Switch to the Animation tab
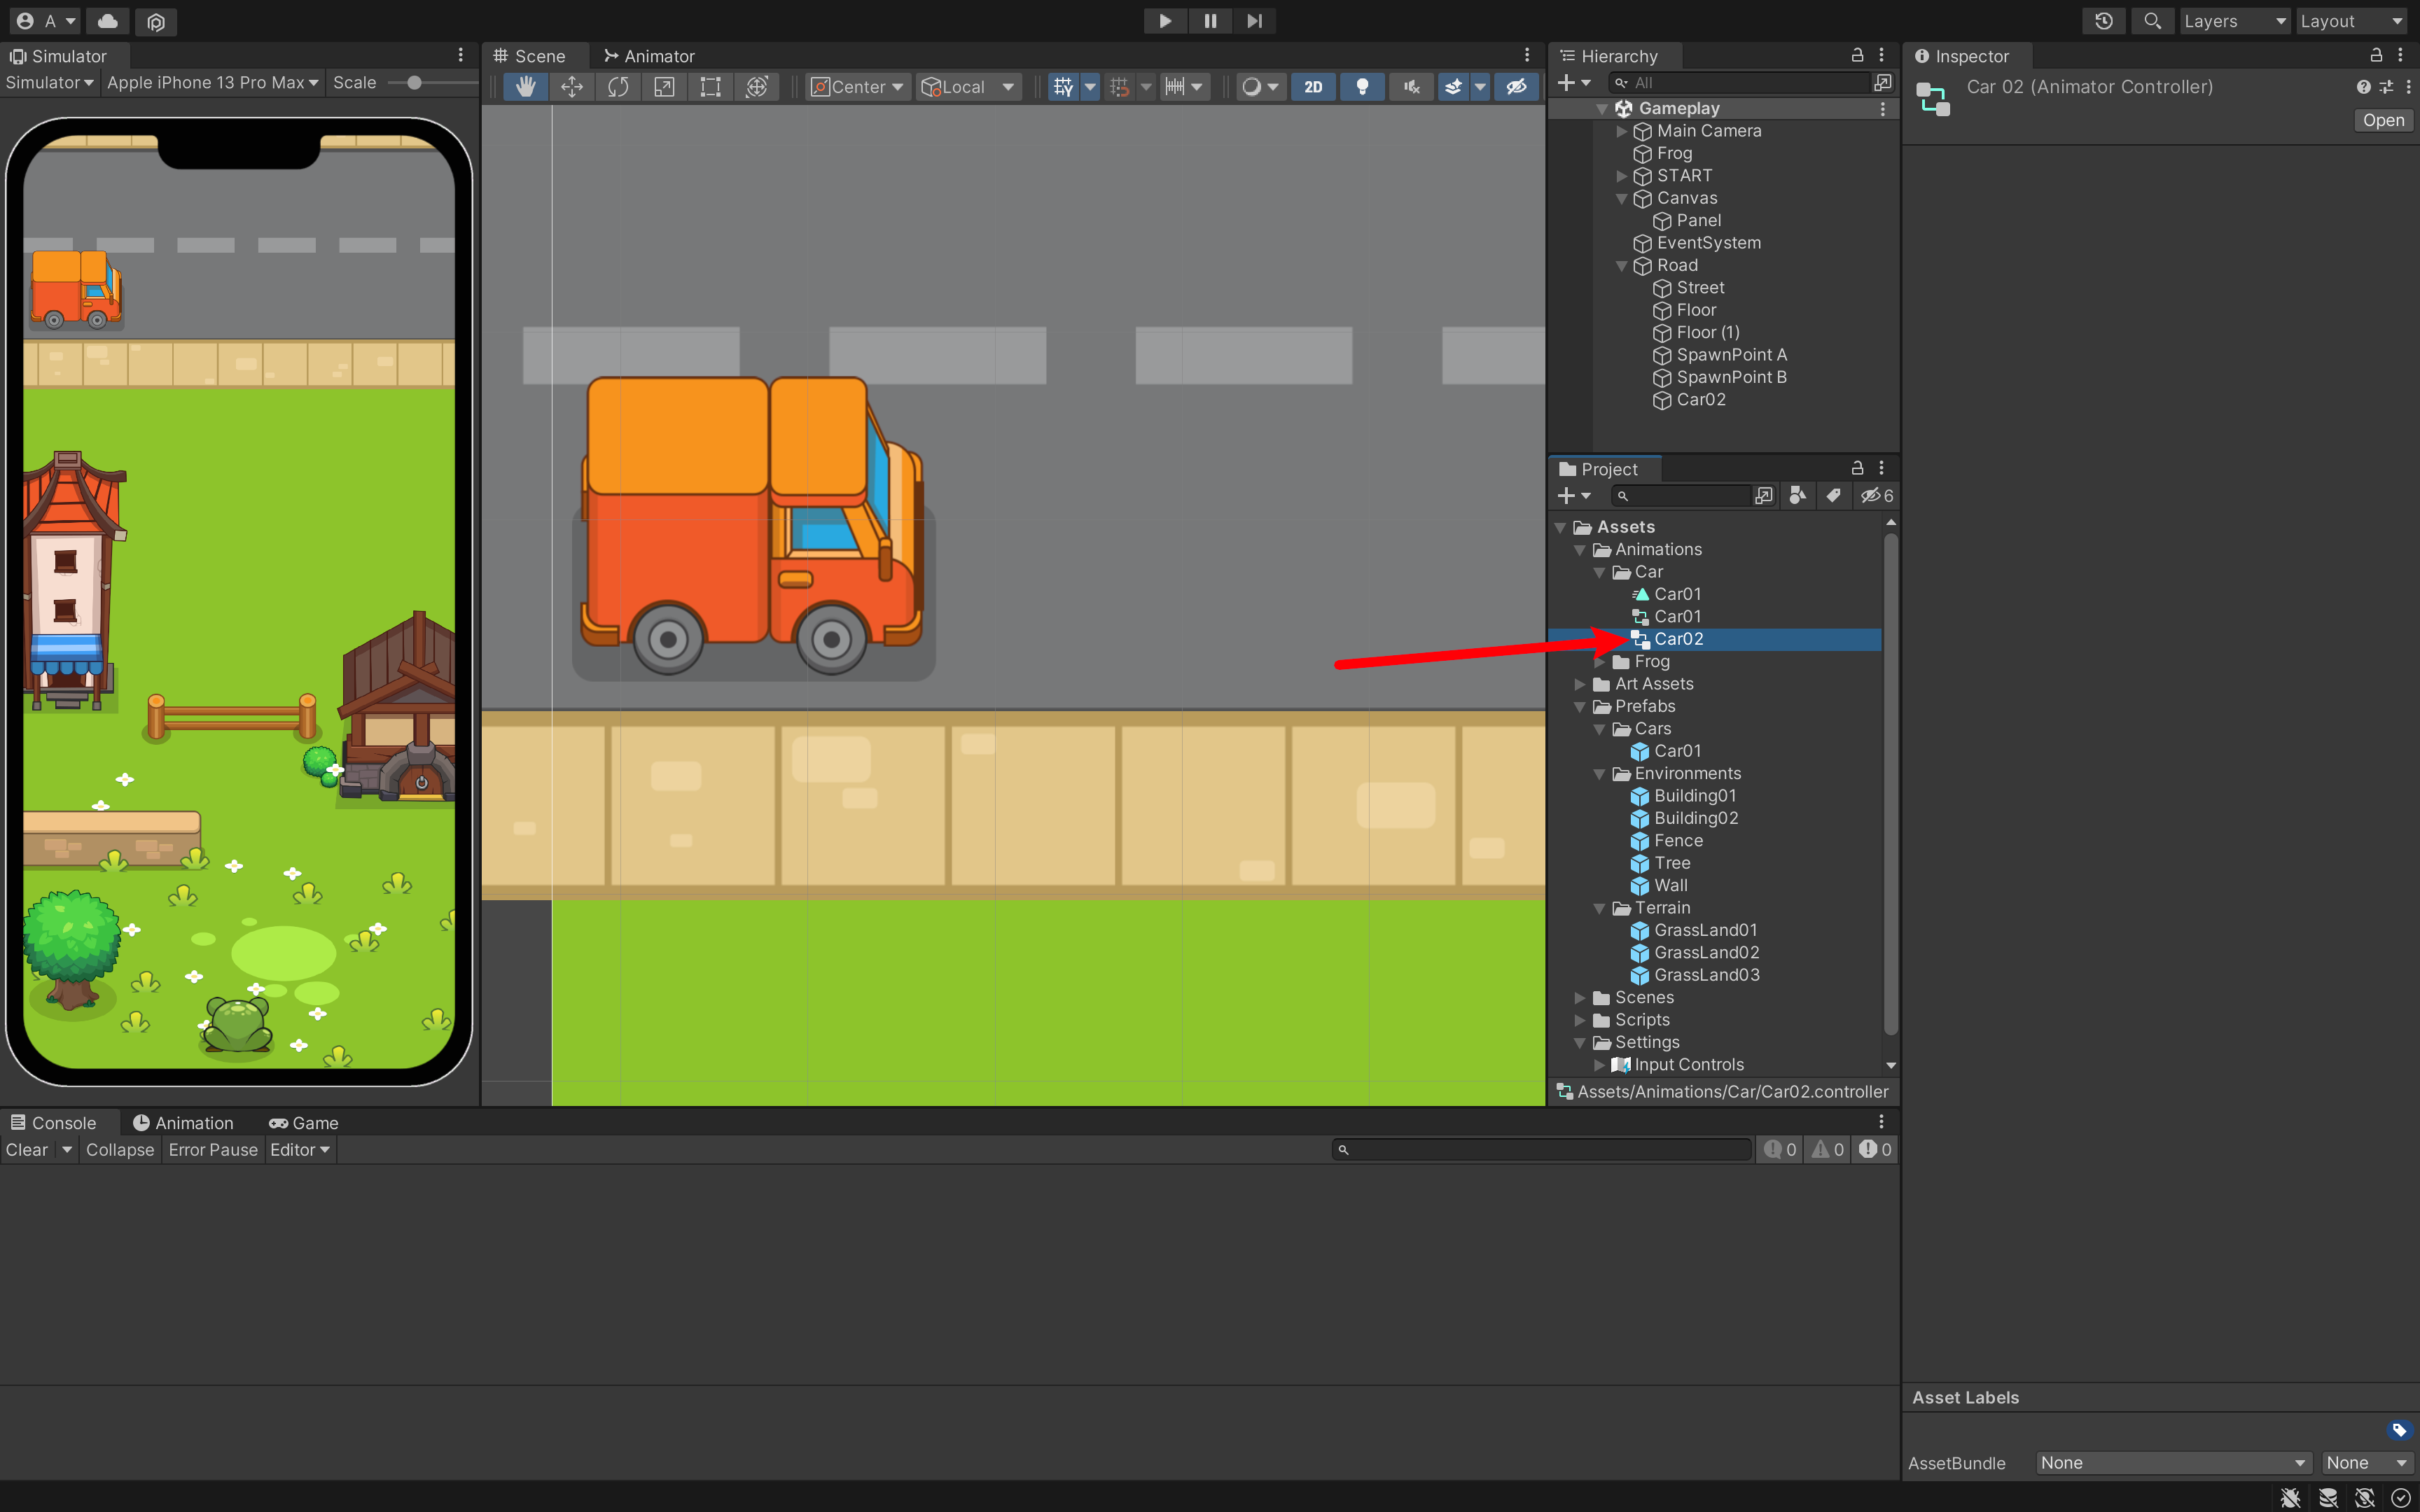 click(183, 1123)
